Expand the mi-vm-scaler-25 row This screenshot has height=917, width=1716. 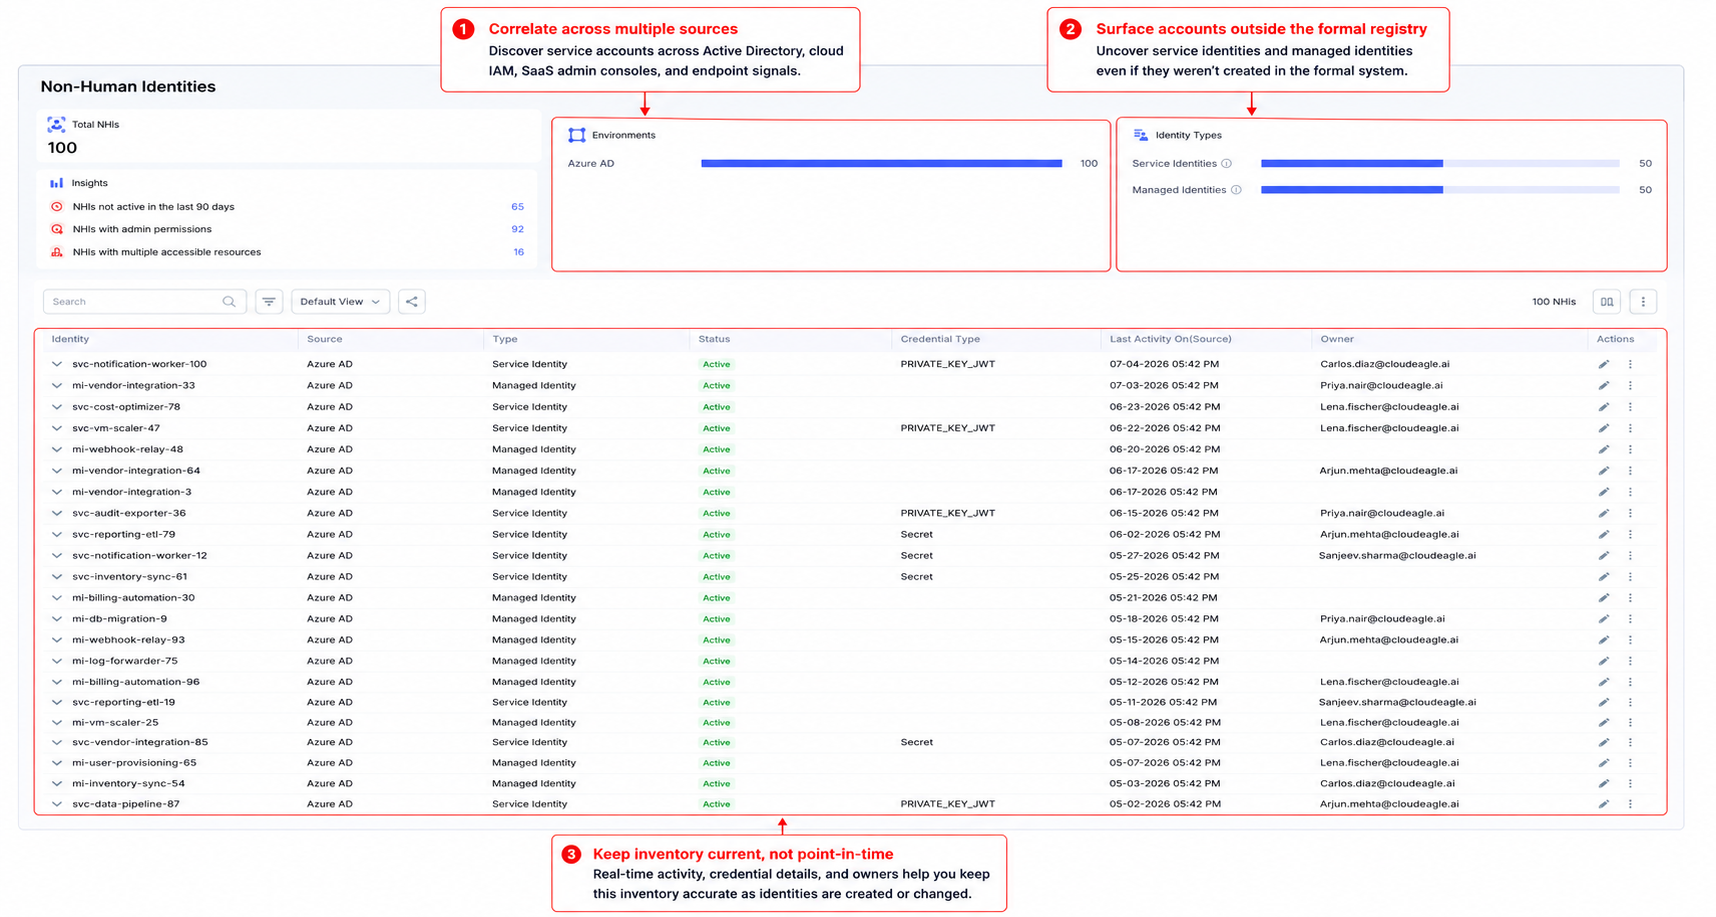[x=57, y=723]
